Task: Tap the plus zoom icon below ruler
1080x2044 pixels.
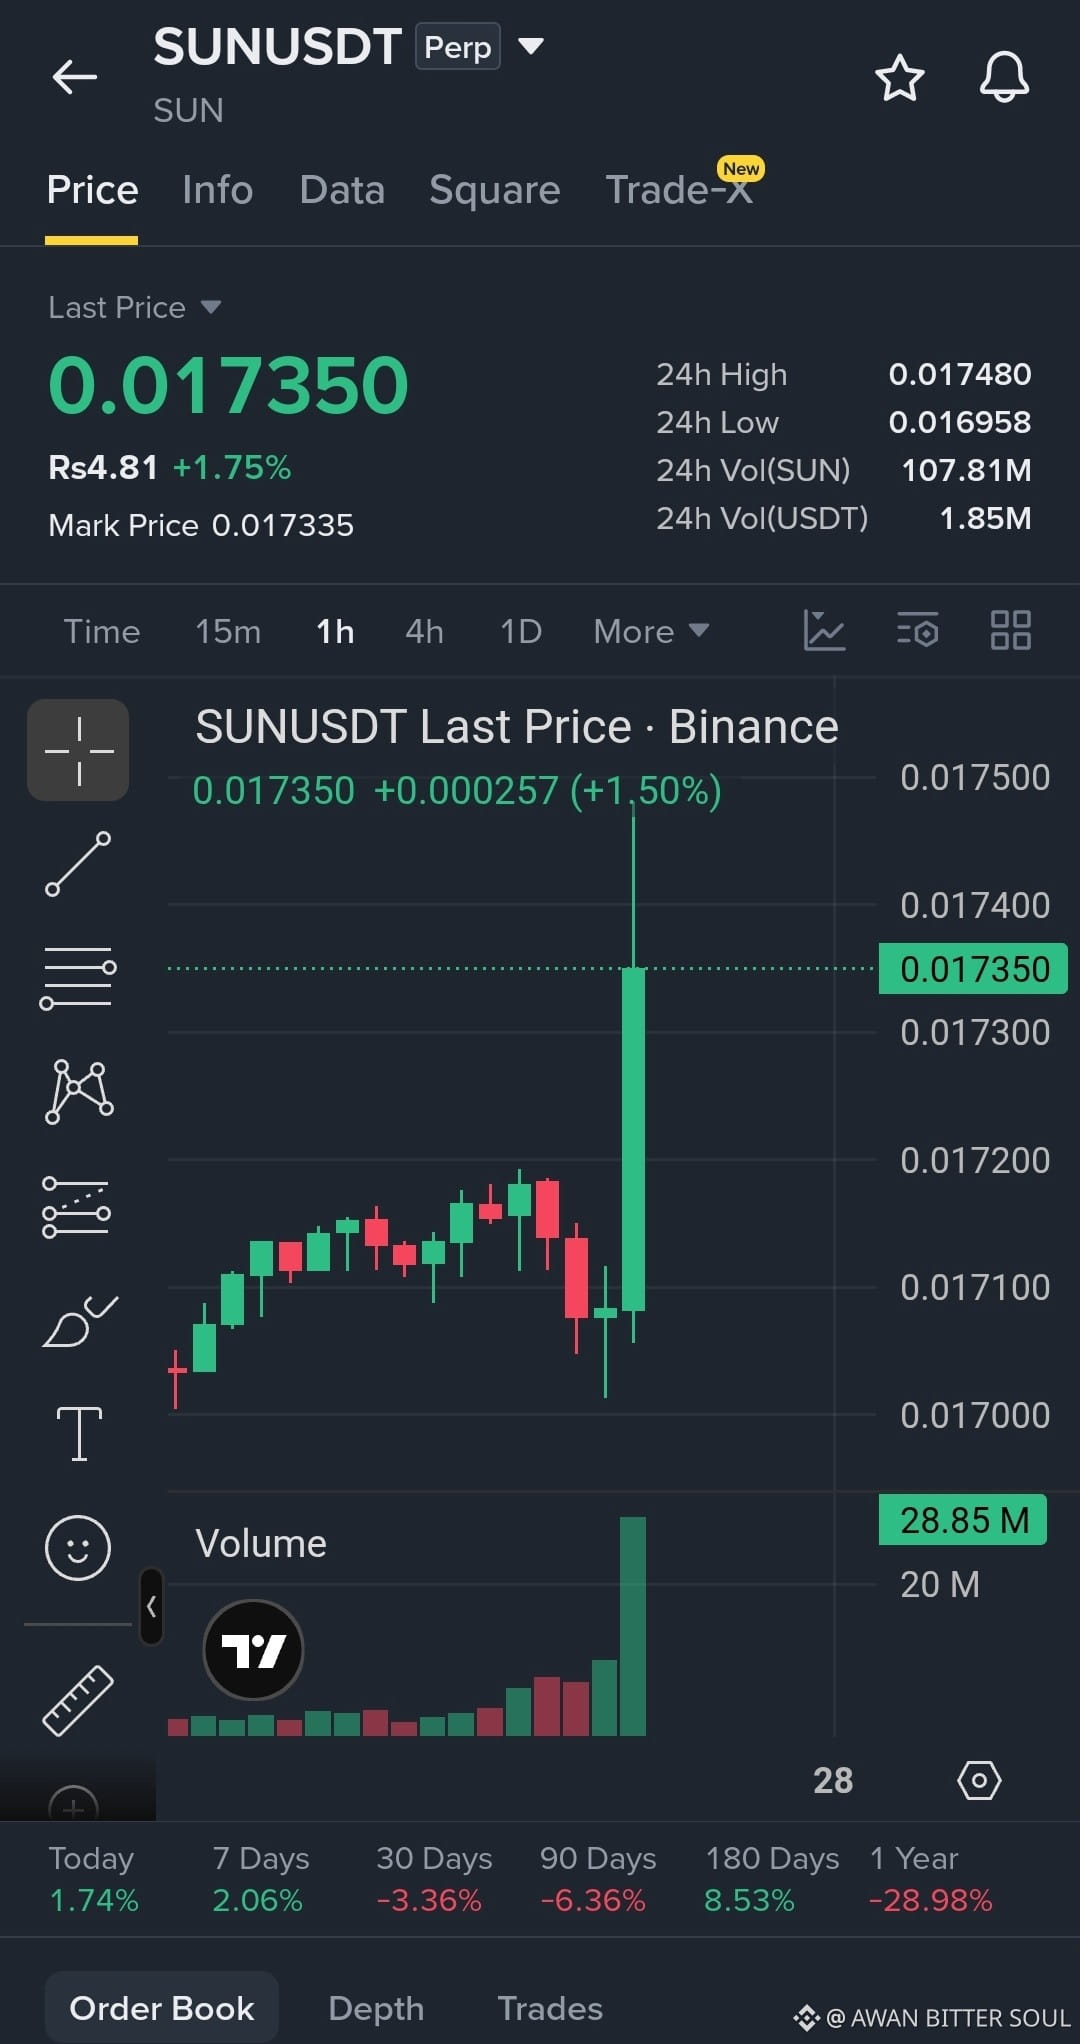Action: pos(74,1802)
